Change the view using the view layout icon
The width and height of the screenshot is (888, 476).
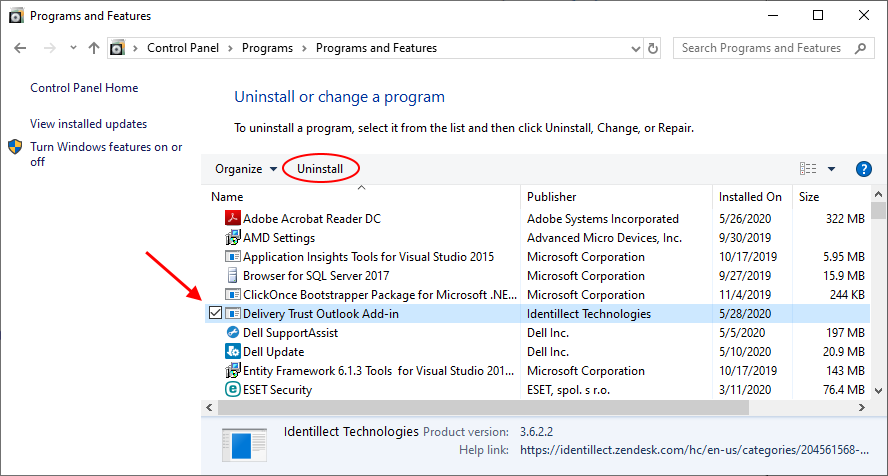[x=808, y=169]
